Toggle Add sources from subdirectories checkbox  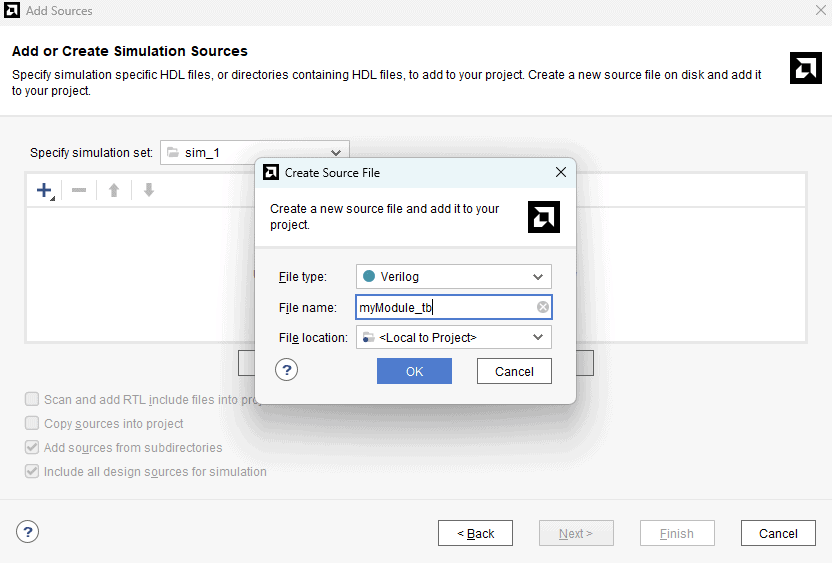tap(33, 447)
